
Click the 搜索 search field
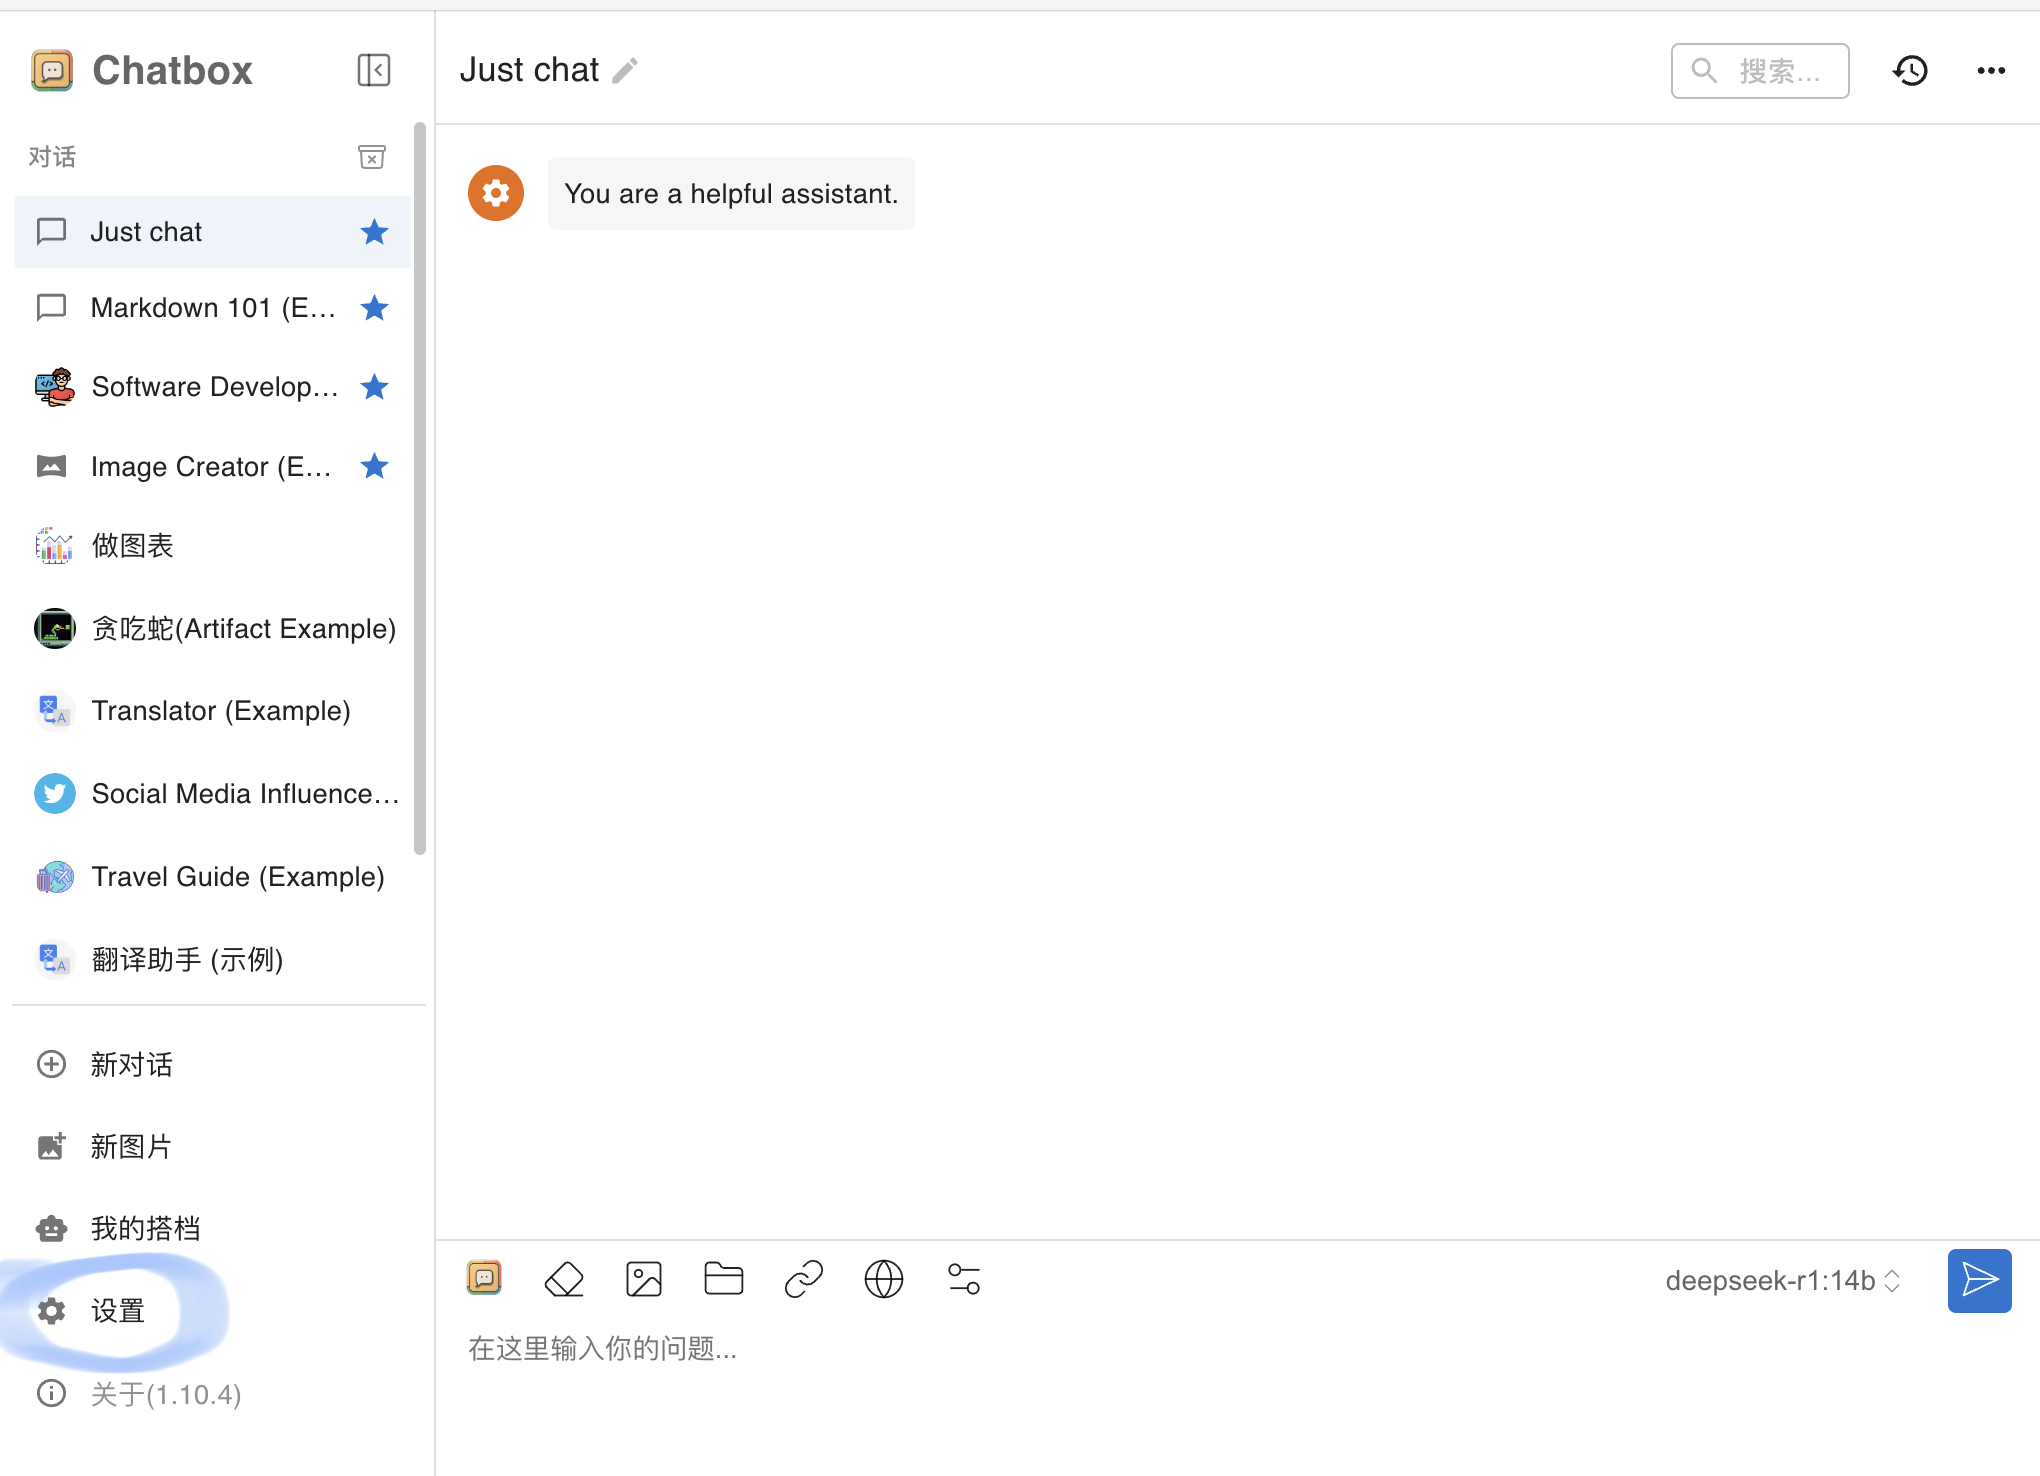tap(1760, 71)
